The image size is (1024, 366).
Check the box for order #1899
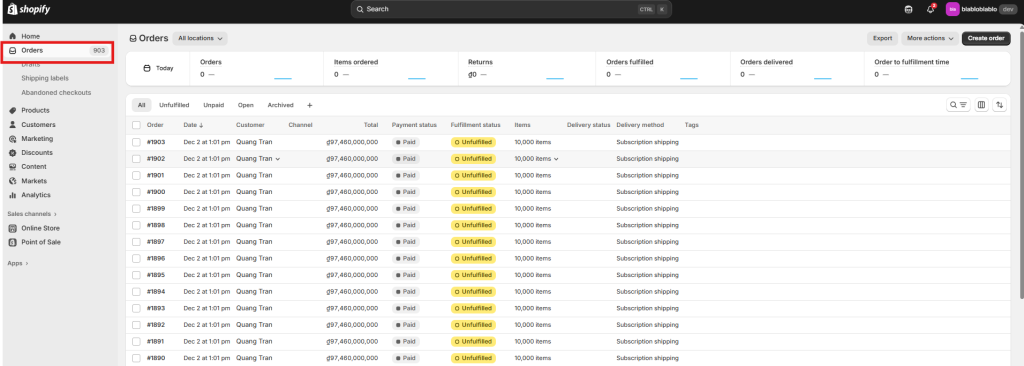136,208
